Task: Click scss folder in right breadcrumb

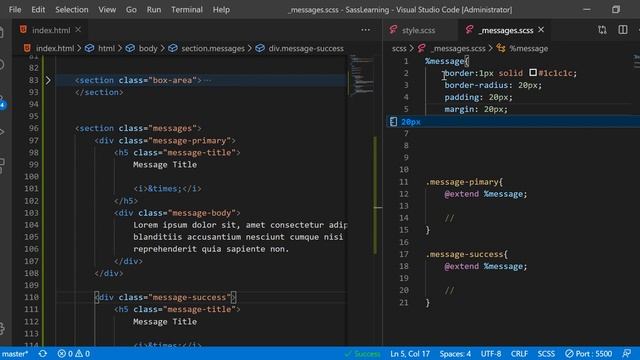Action: 399,49
